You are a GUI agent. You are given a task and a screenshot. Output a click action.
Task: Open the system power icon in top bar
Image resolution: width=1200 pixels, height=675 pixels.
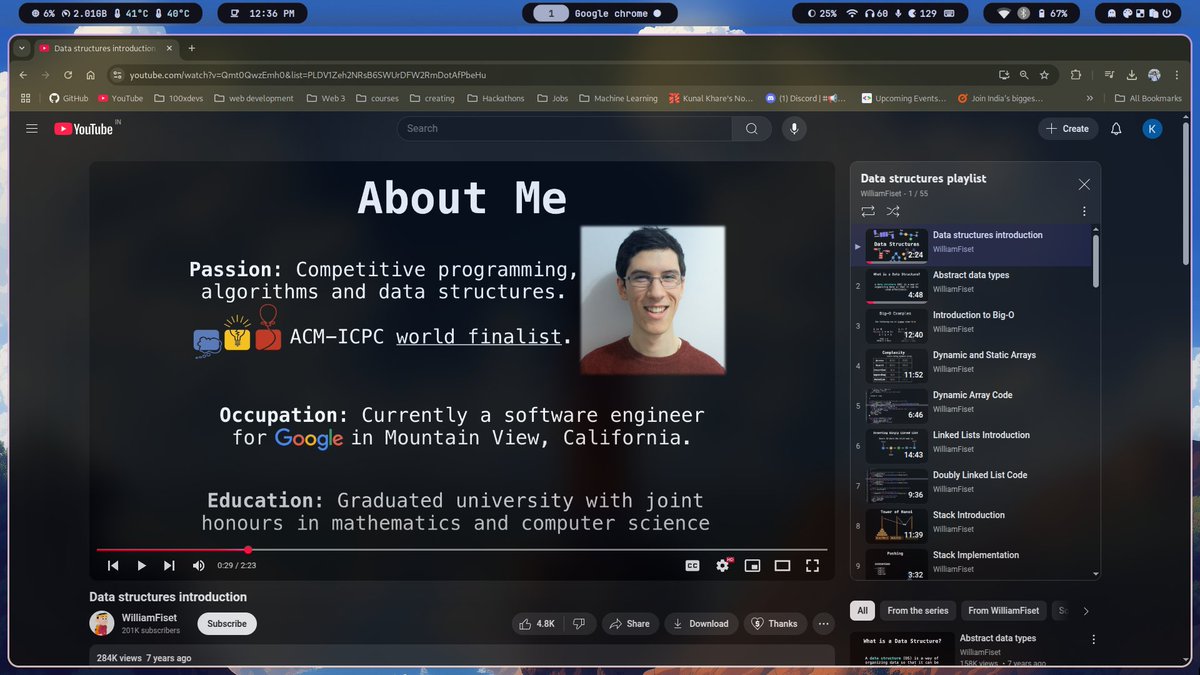point(1166,14)
